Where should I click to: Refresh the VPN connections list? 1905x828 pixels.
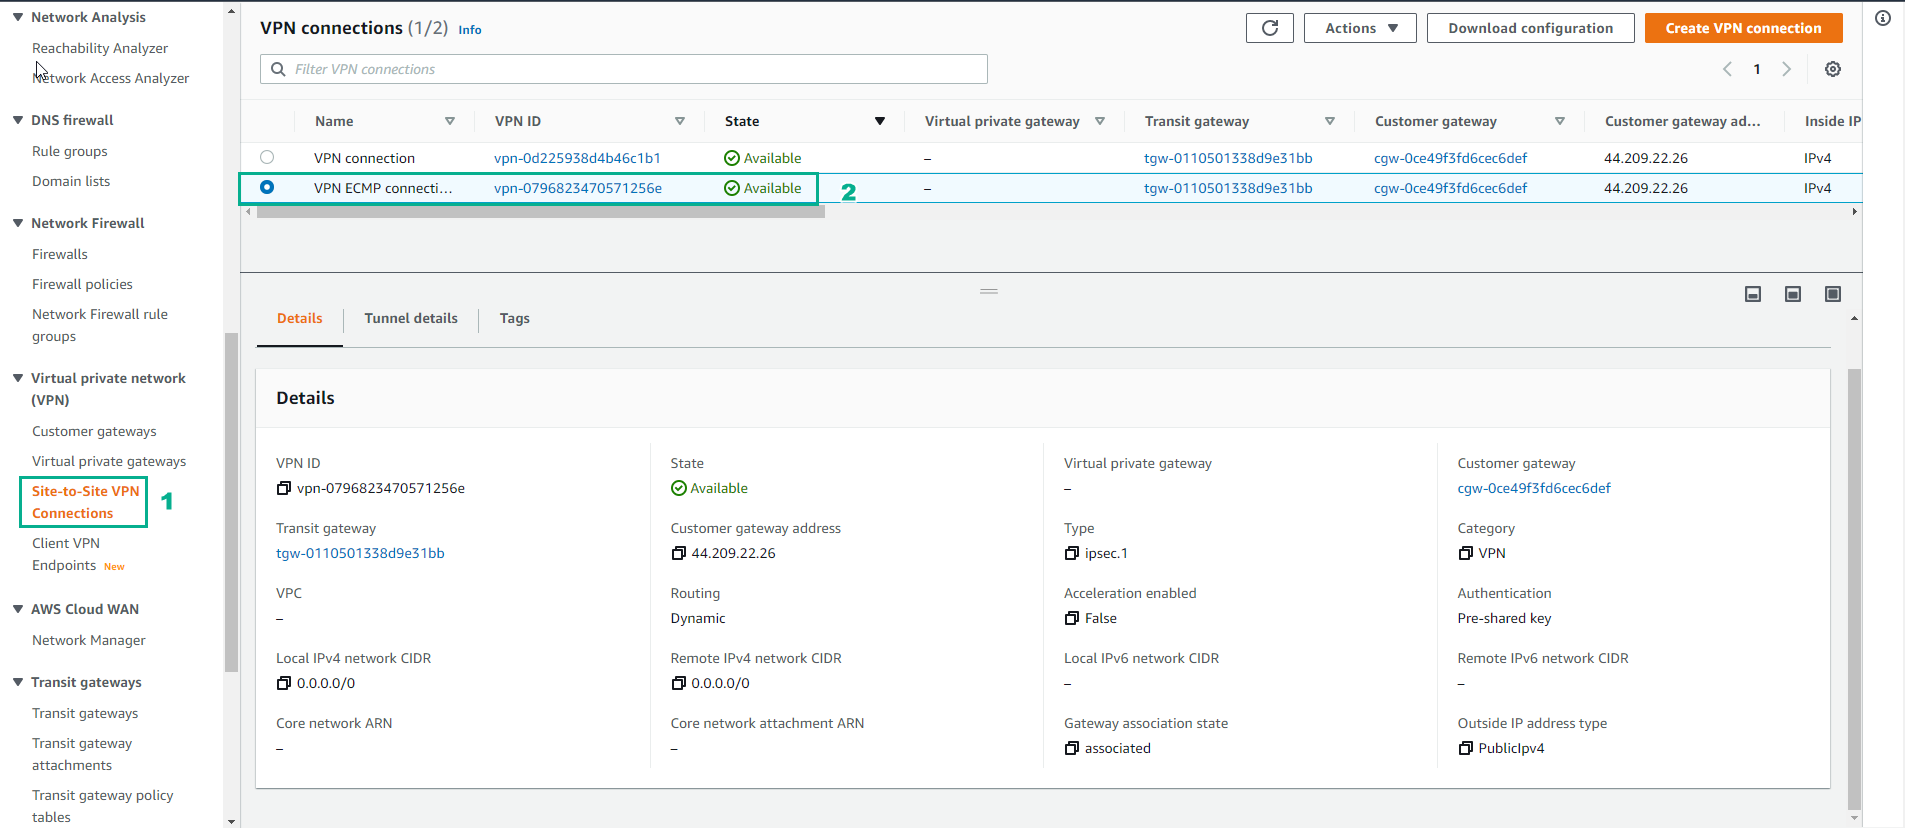(x=1269, y=28)
